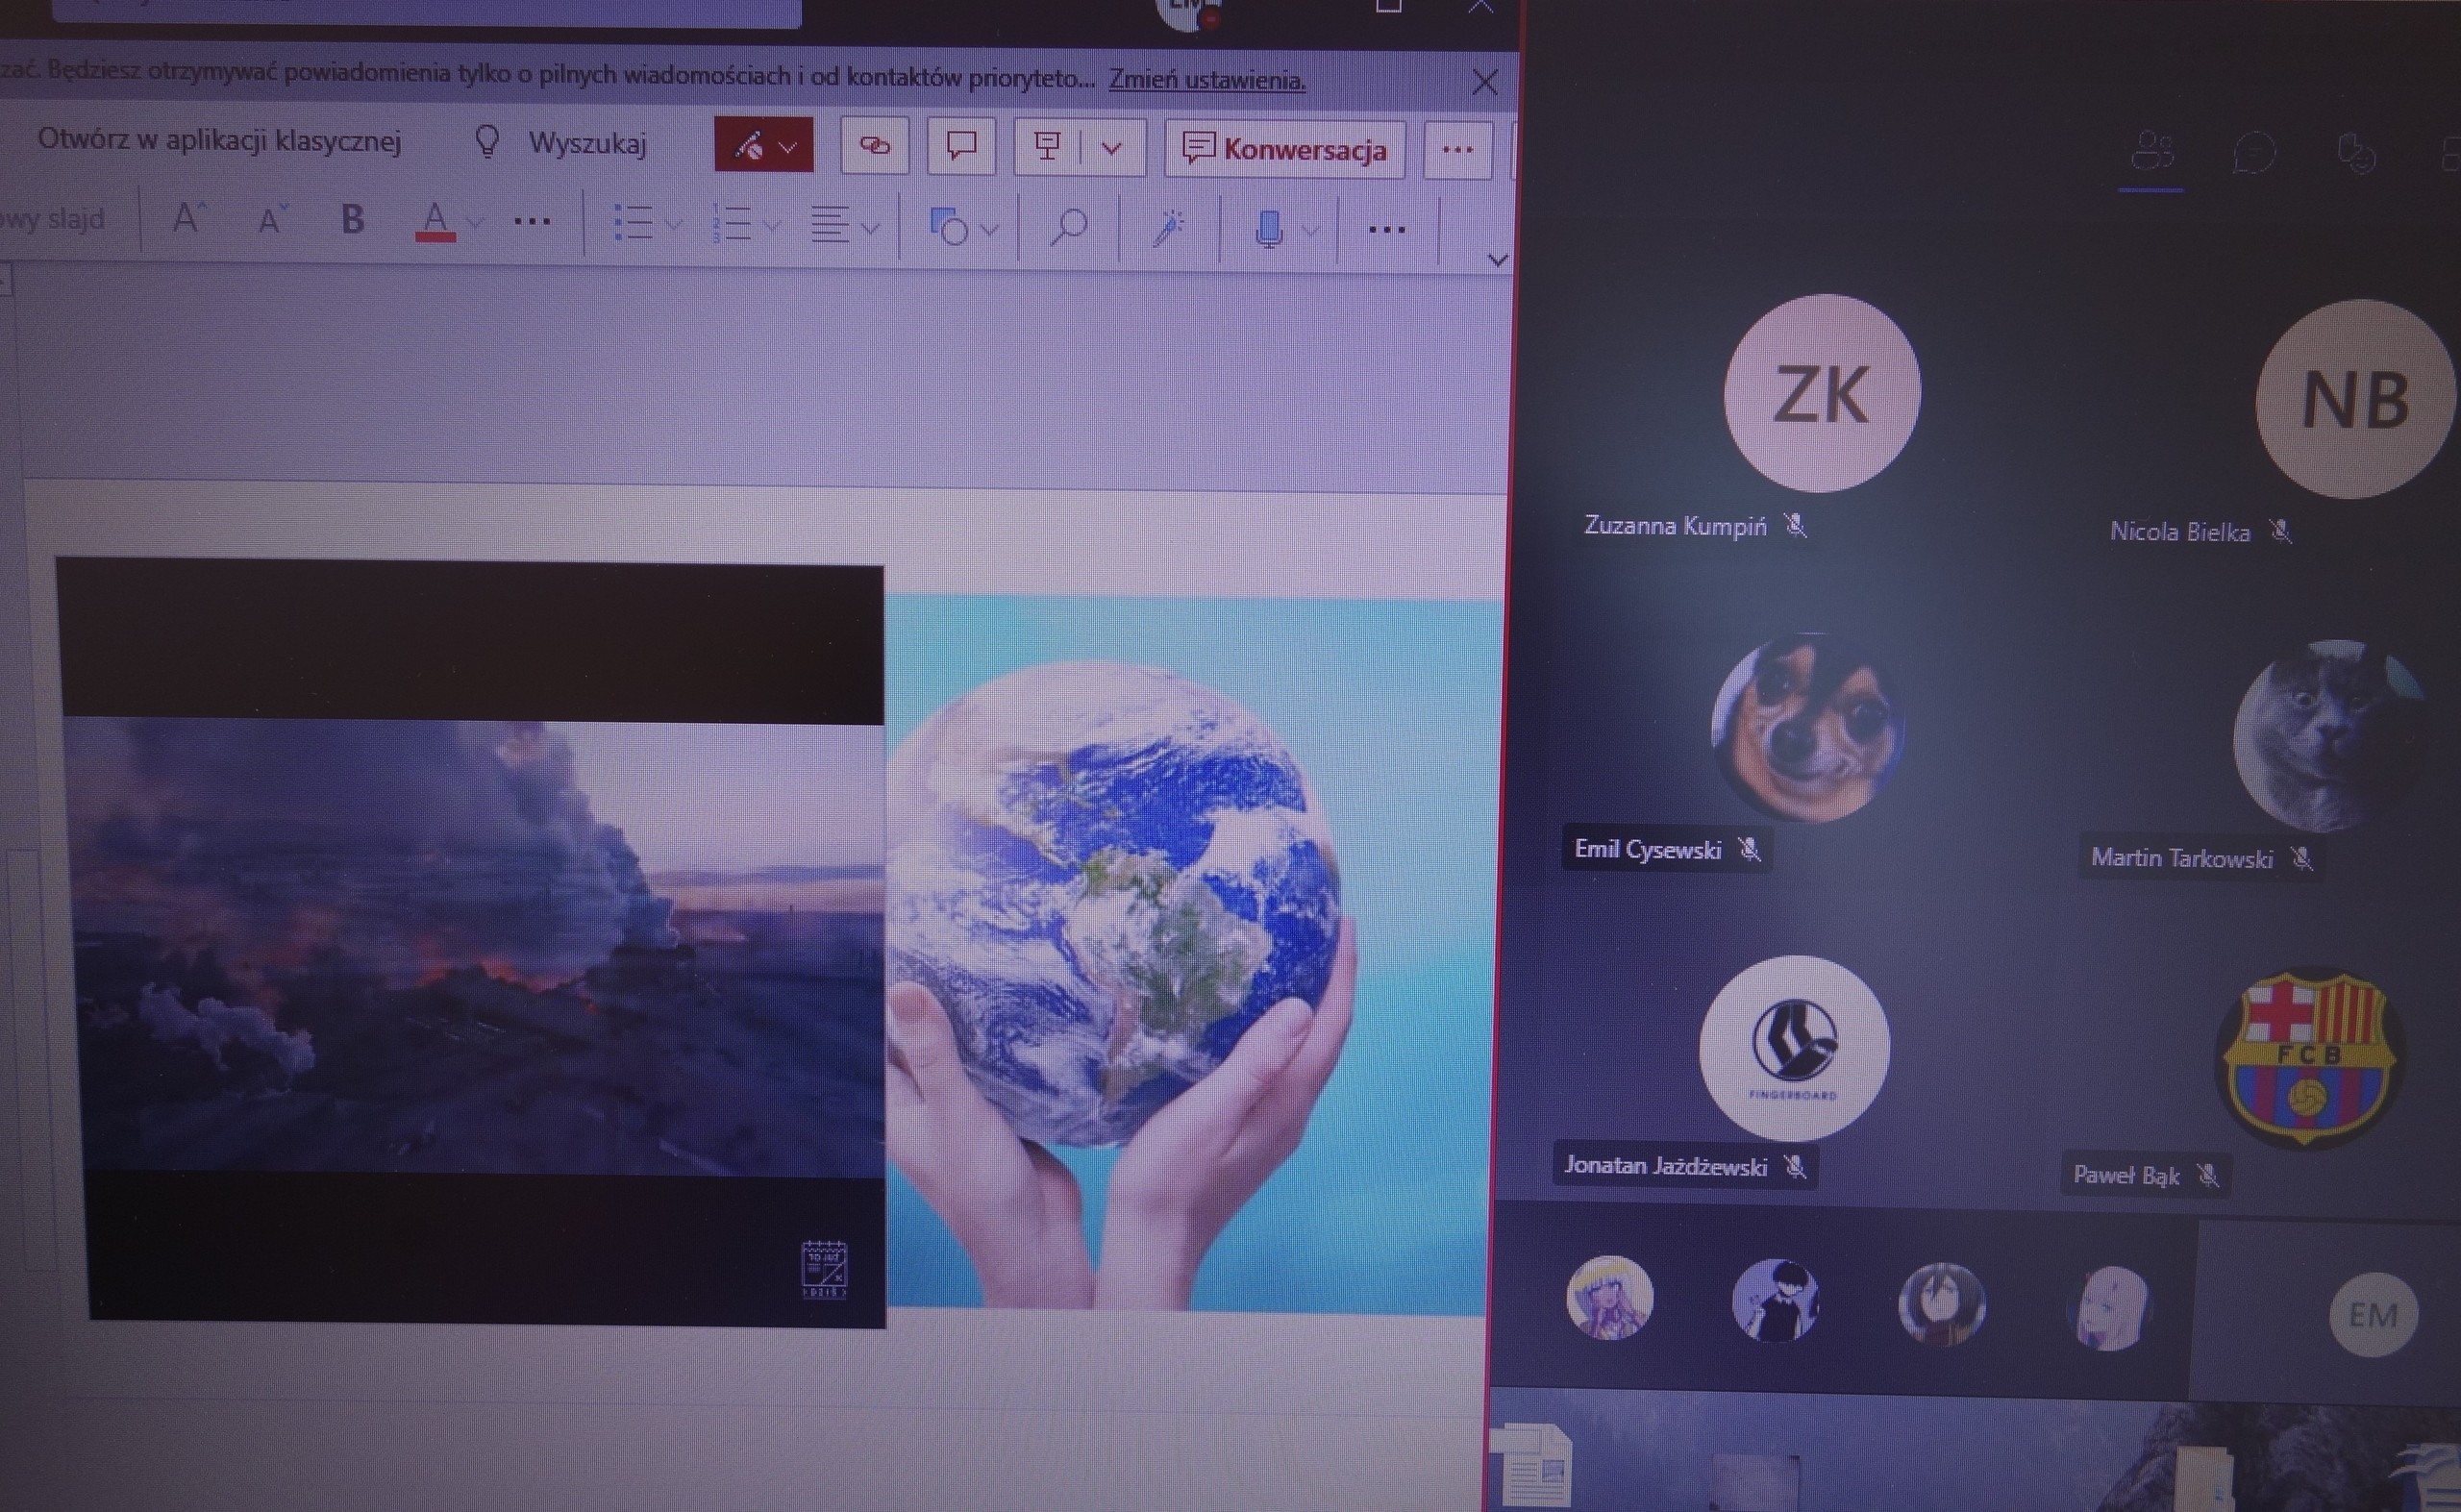Open Designer magic wand tool
This screenshot has height=1512, width=2461.
pyautogui.click(x=1168, y=228)
